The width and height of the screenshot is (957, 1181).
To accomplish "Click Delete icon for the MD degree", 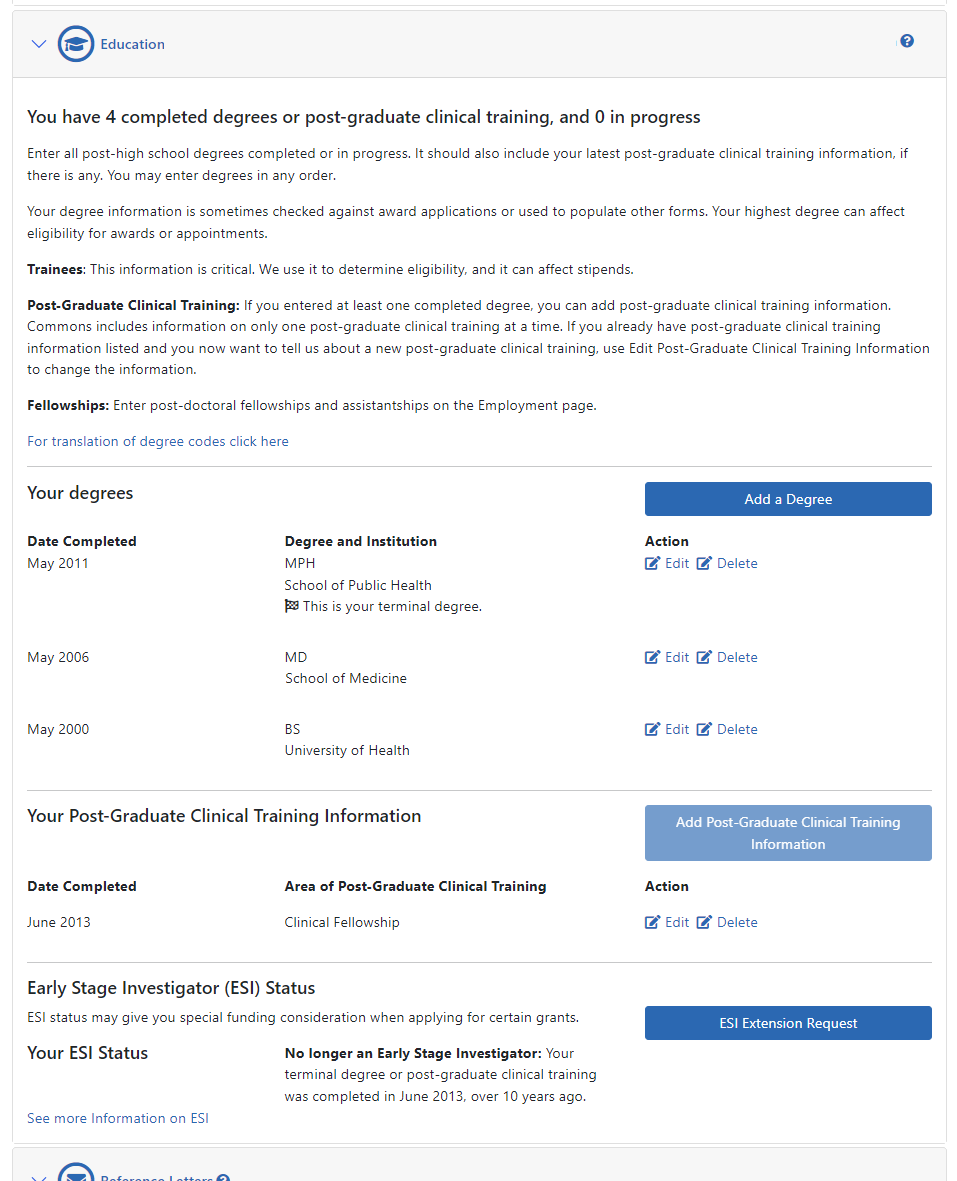I will coord(704,658).
